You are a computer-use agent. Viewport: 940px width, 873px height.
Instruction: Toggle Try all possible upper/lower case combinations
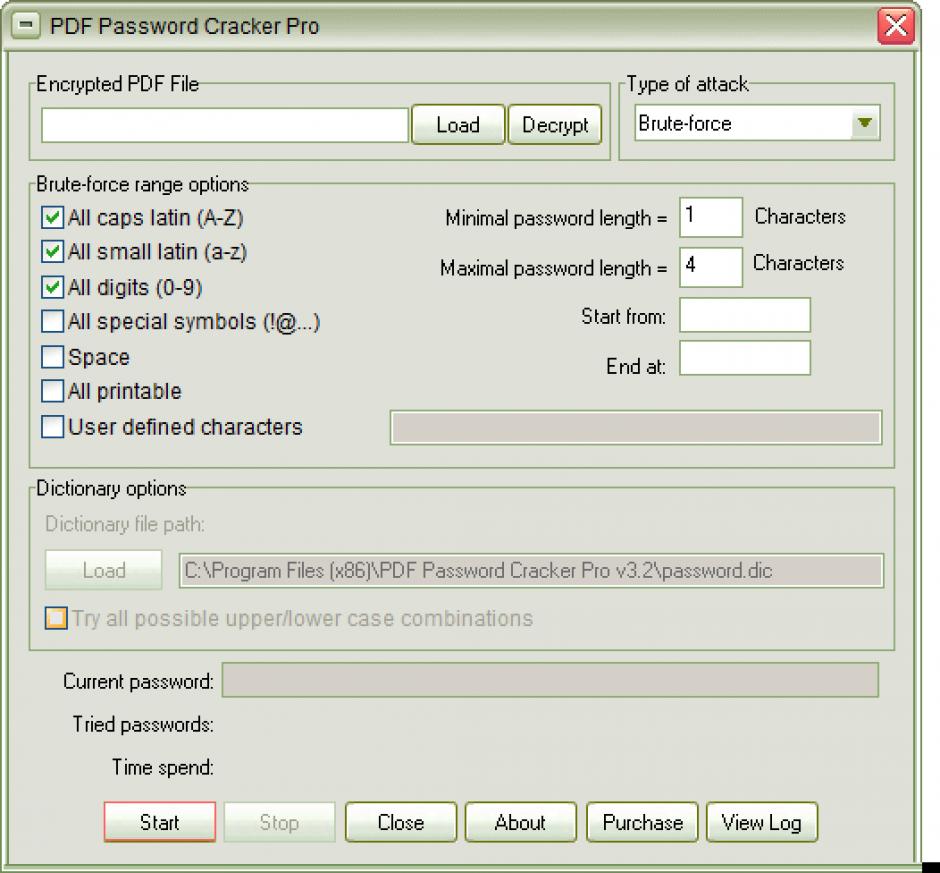pyautogui.click(x=56, y=618)
